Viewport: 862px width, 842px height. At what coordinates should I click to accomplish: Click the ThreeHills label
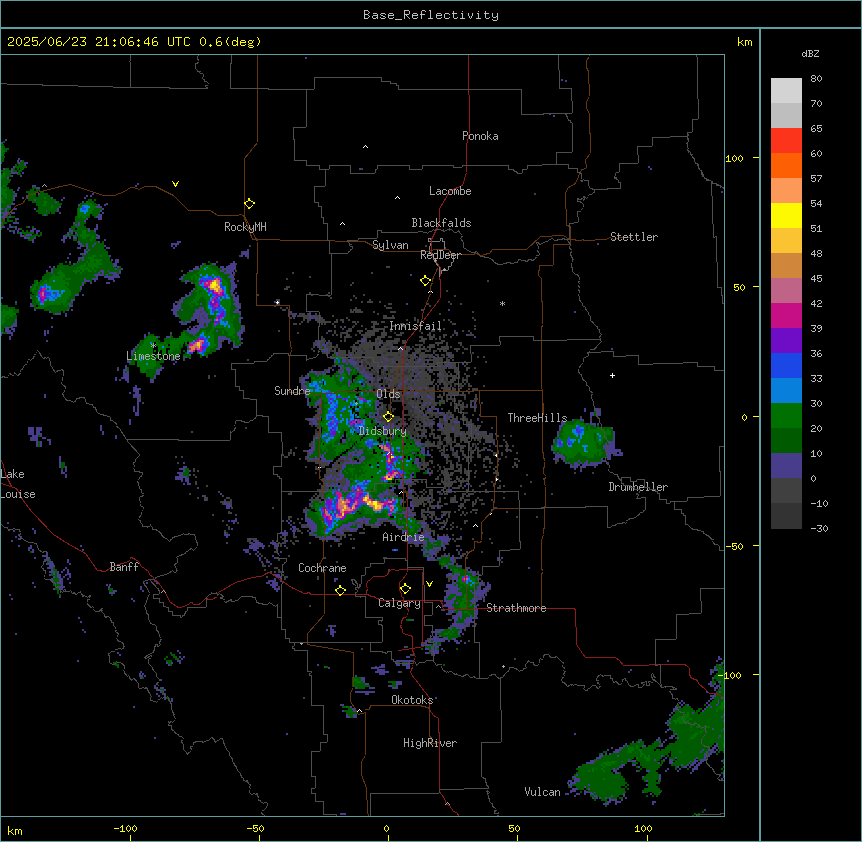click(537, 418)
